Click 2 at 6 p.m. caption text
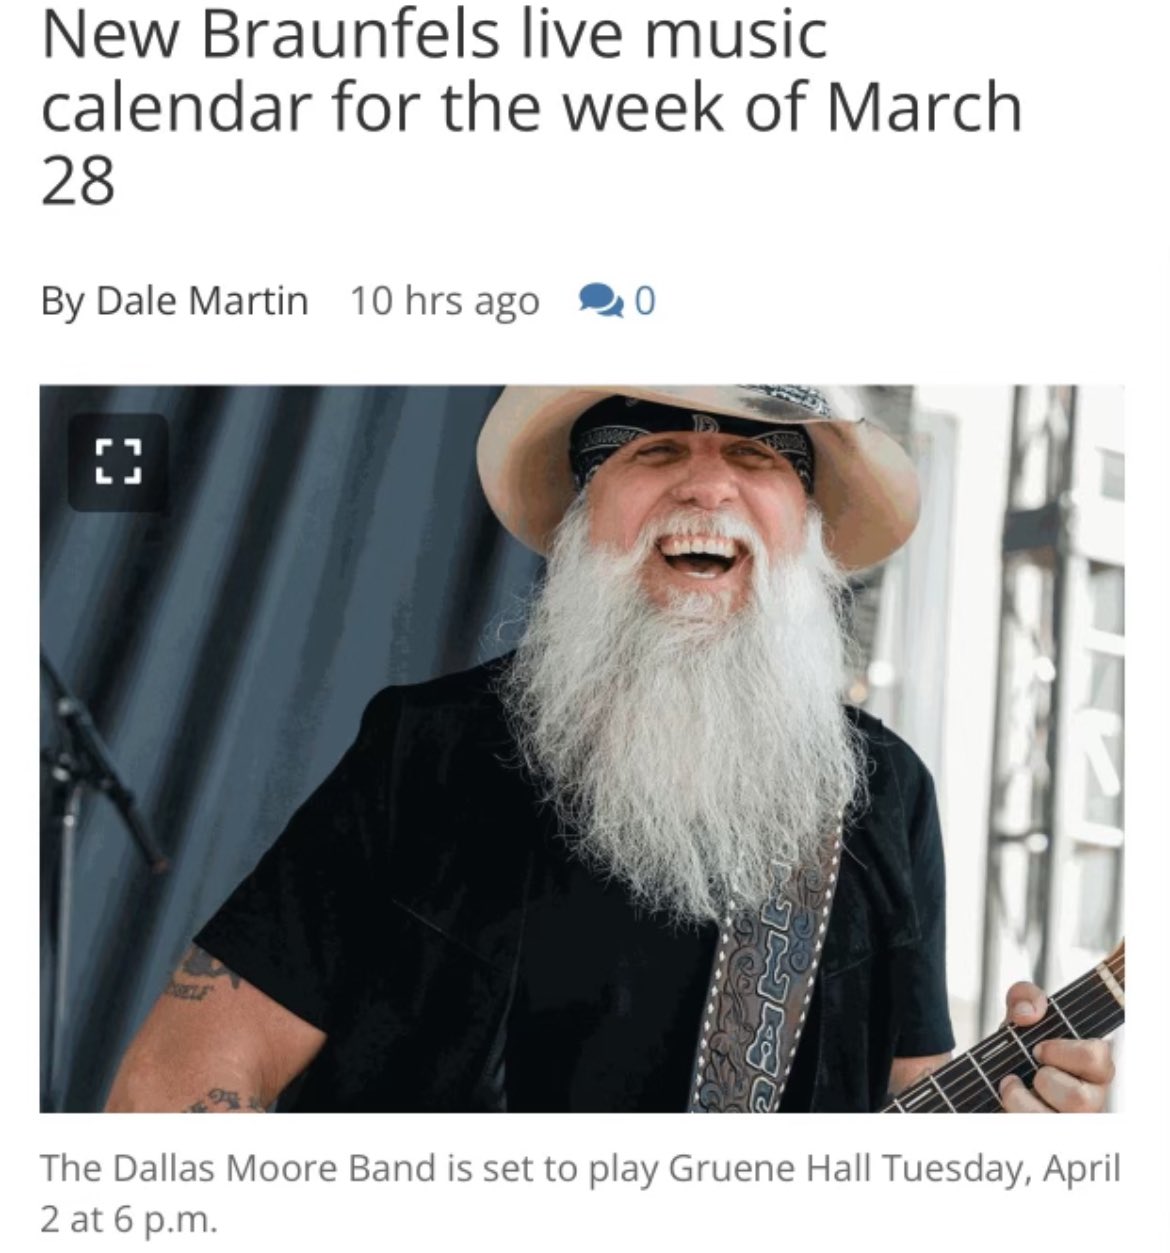 pyautogui.click(x=128, y=1220)
